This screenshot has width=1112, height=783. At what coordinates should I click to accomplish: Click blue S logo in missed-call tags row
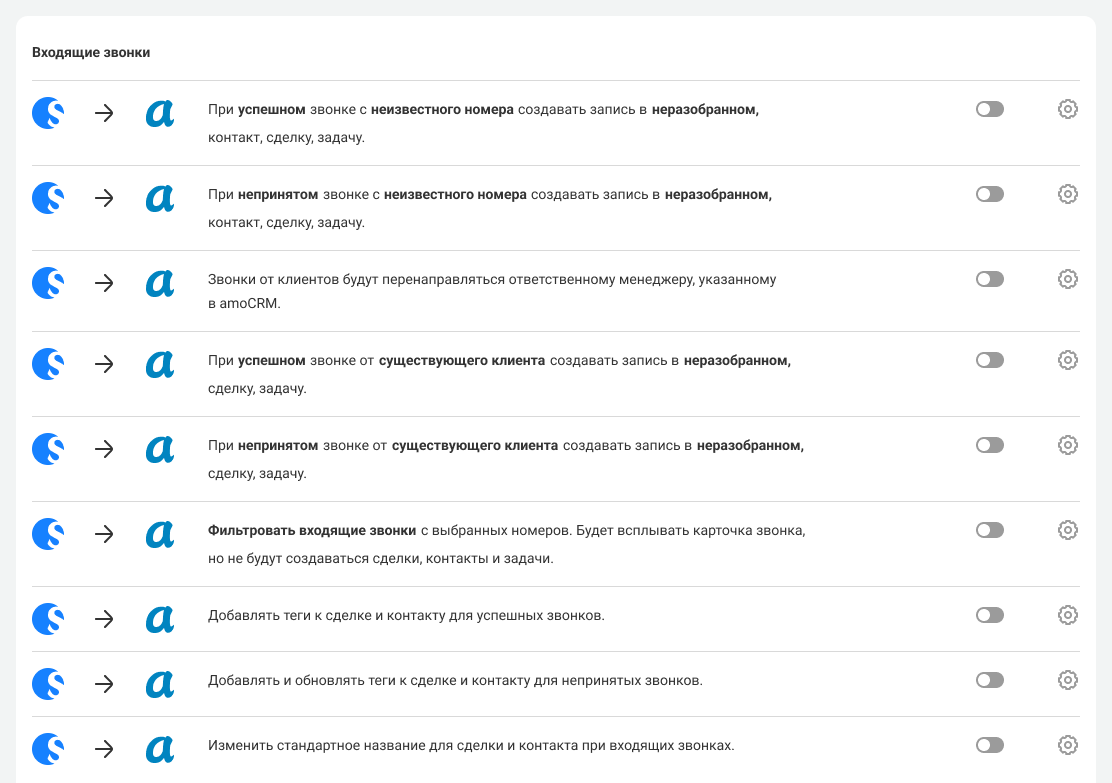[48, 684]
